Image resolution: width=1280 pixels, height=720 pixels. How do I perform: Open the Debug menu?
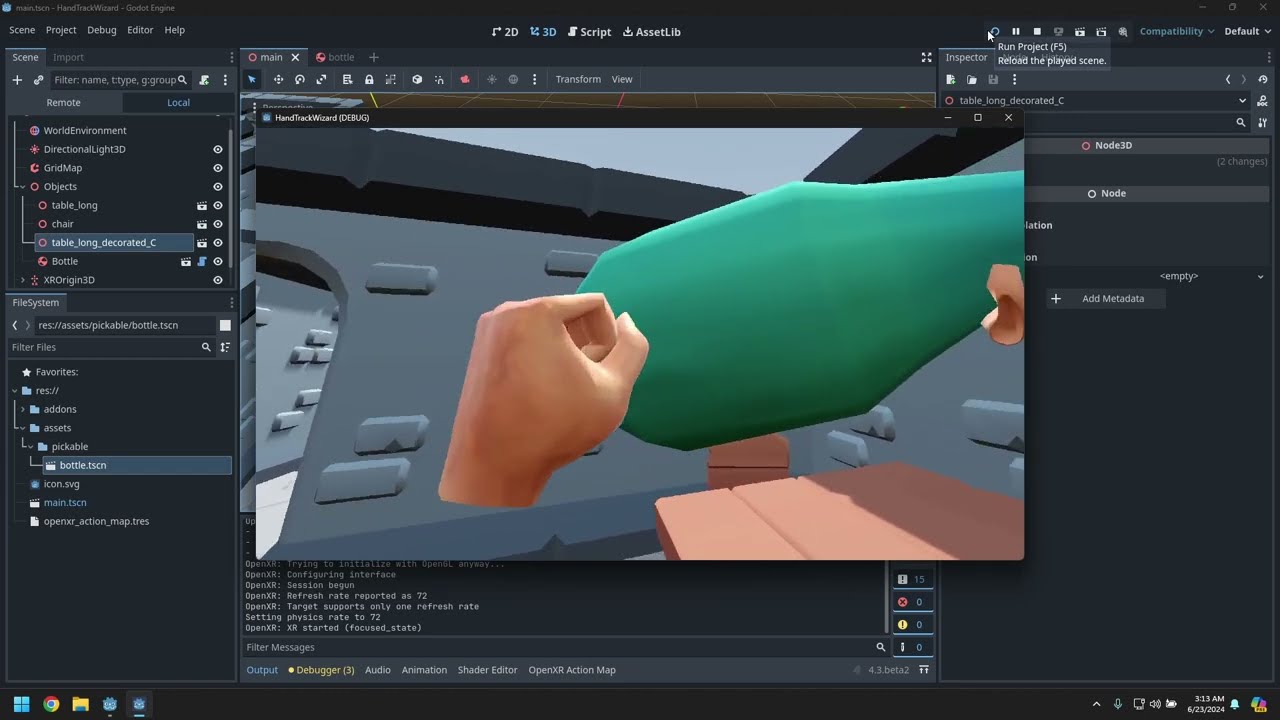point(102,30)
